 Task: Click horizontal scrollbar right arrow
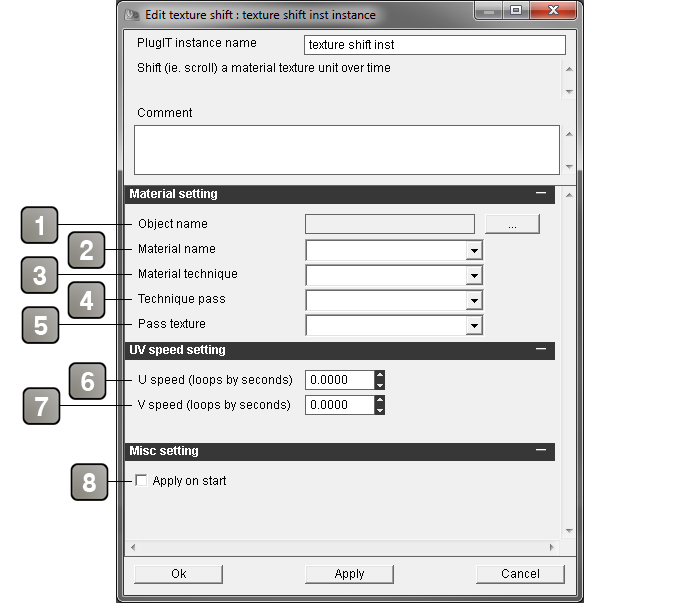point(552,547)
